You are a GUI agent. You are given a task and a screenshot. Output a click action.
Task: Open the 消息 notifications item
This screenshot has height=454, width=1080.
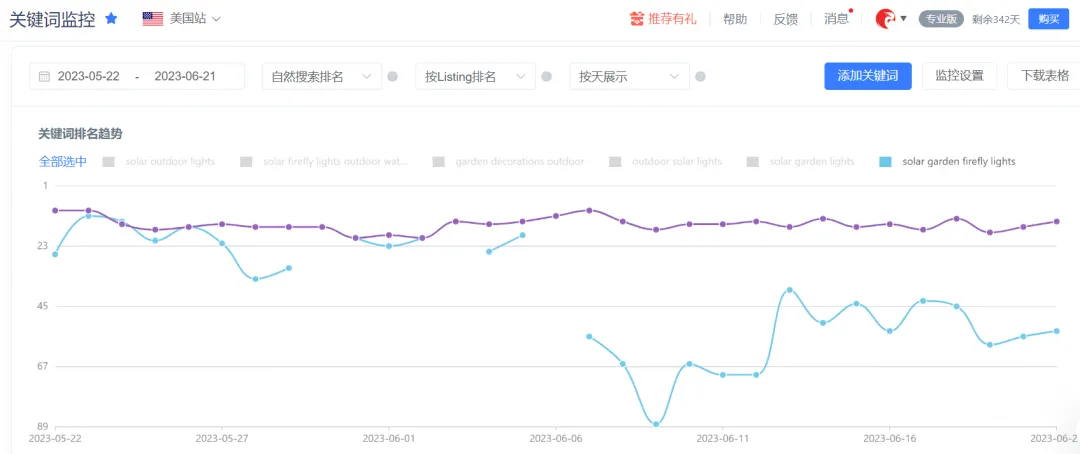coord(836,19)
